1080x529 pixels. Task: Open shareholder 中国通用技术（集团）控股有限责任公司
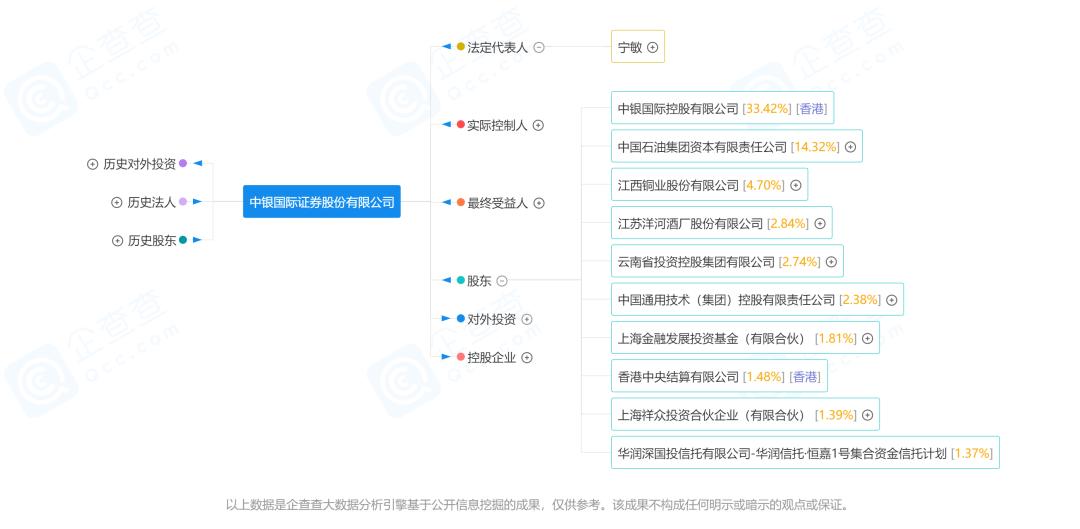tap(758, 300)
